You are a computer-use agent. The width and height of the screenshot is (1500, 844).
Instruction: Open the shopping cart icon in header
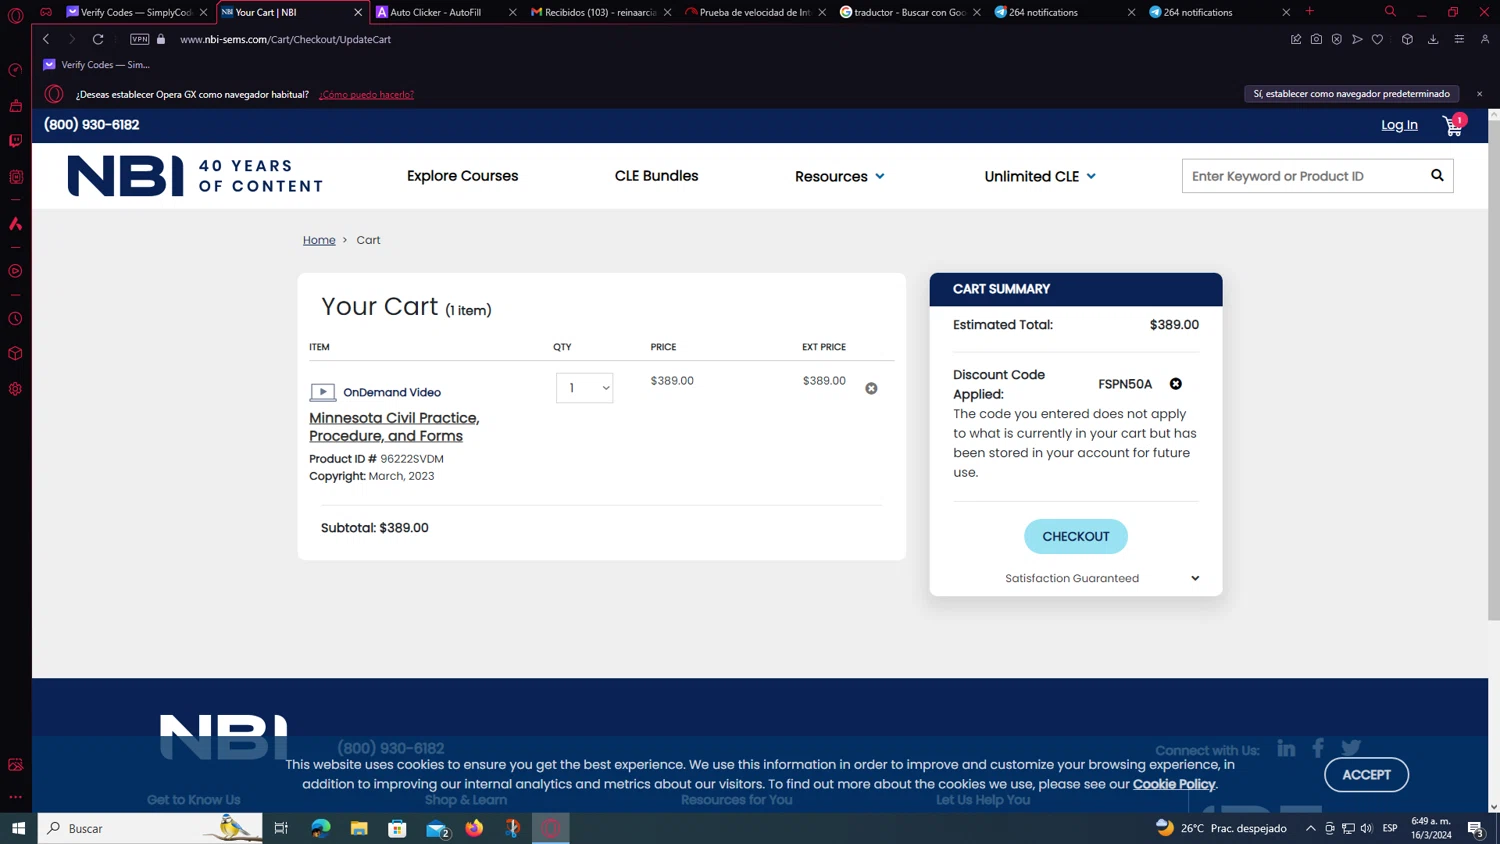1453,126
